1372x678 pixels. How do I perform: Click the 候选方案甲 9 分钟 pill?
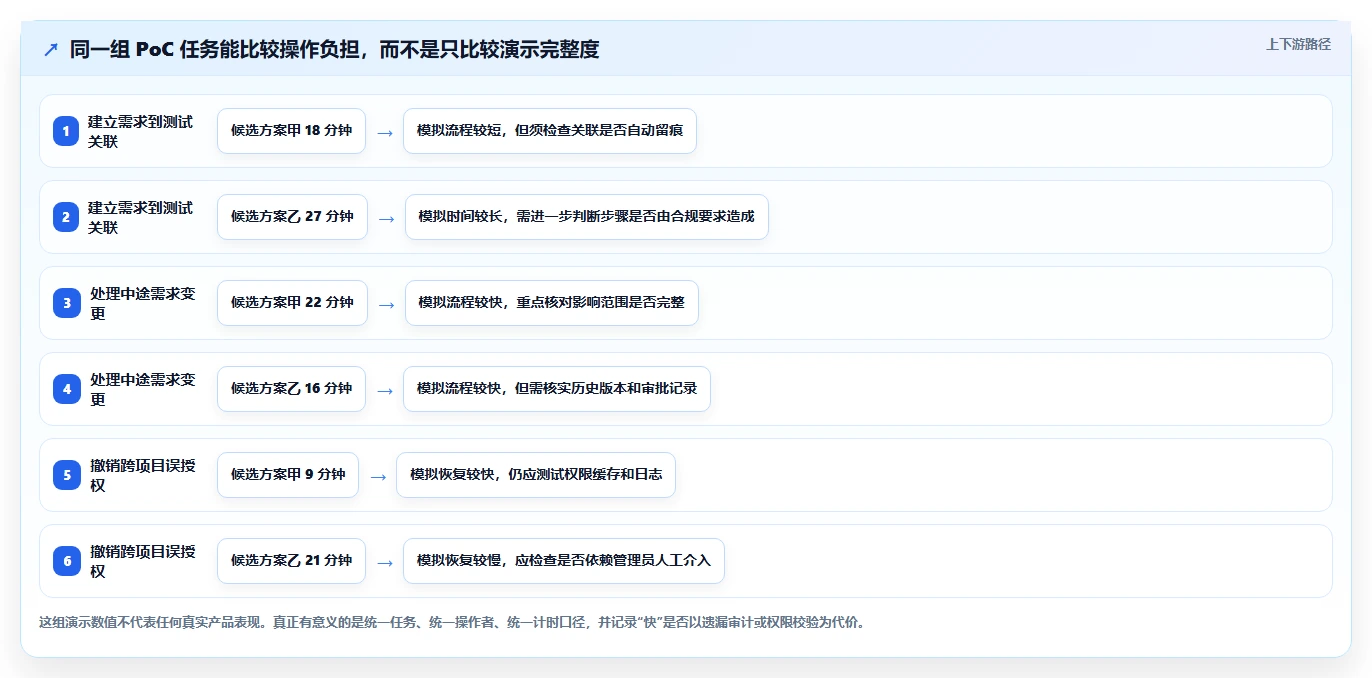(x=288, y=475)
